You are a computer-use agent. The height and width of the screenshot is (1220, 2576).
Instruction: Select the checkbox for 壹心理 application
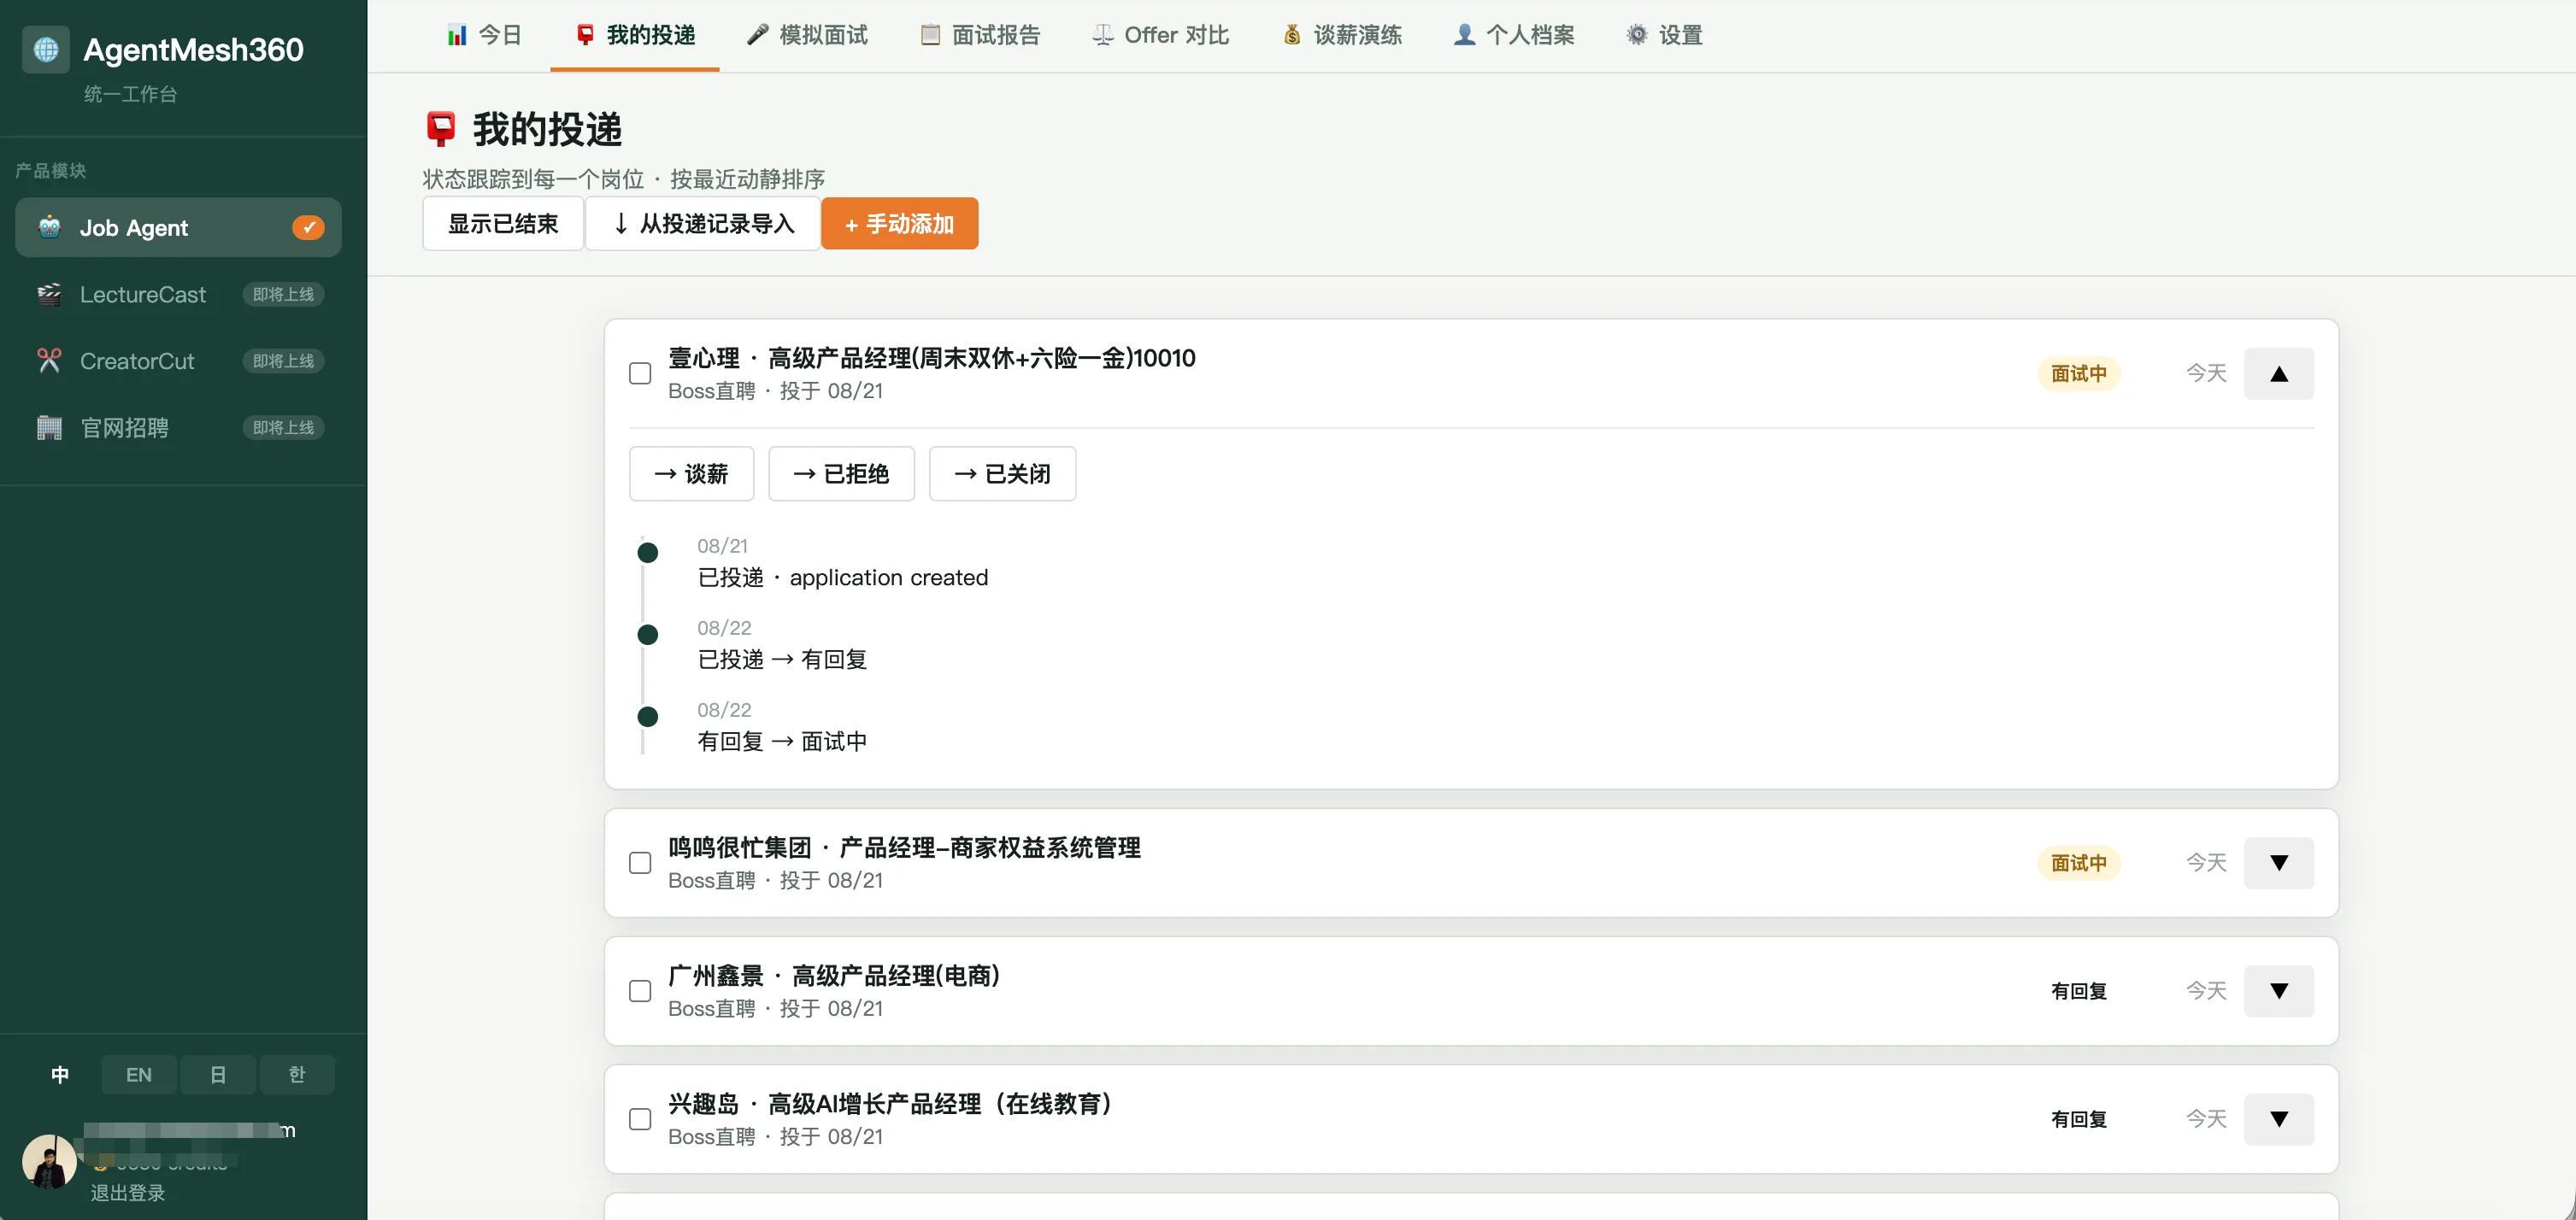[x=640, y=373]
